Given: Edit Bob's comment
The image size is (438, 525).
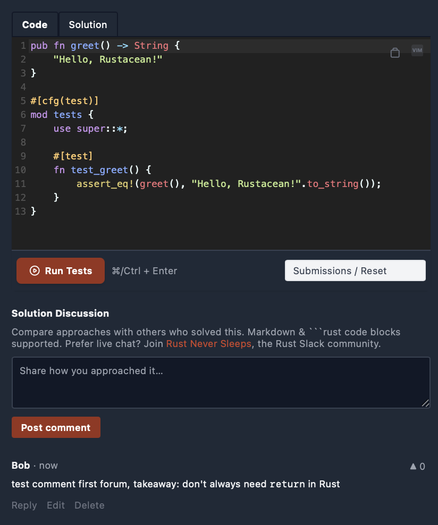Looking at the screenshot, I should pos(56,505).
